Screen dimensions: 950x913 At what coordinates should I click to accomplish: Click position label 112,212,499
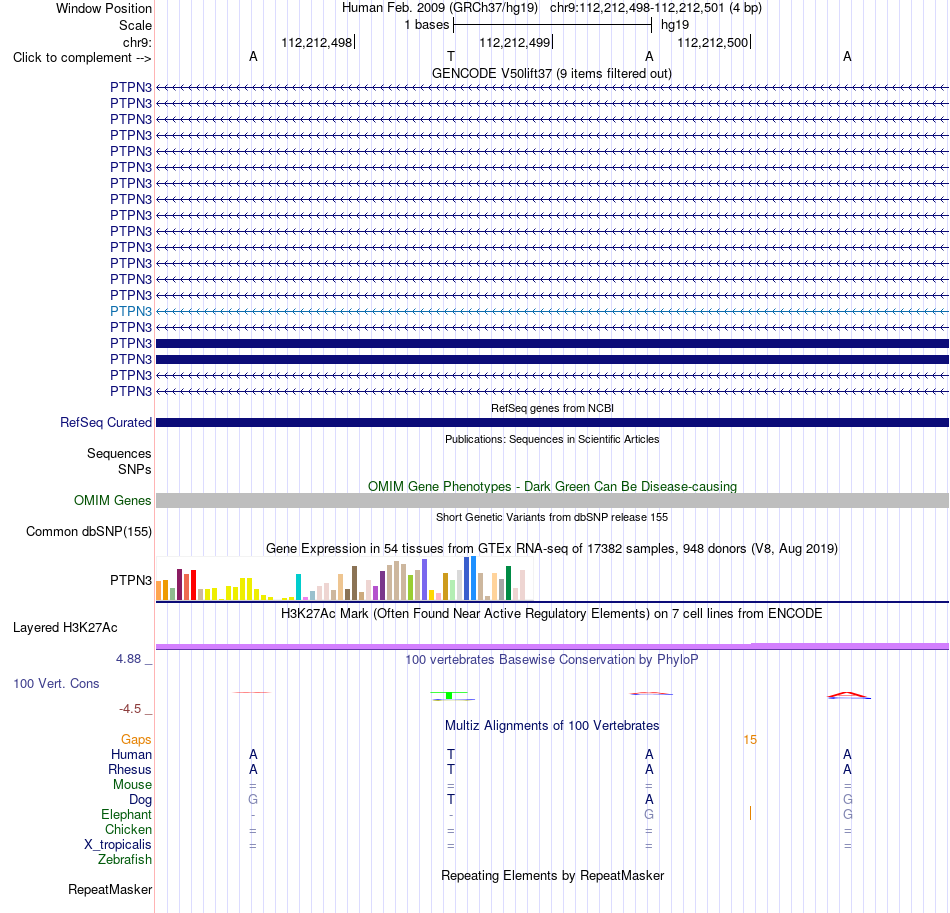pos(514,42)
